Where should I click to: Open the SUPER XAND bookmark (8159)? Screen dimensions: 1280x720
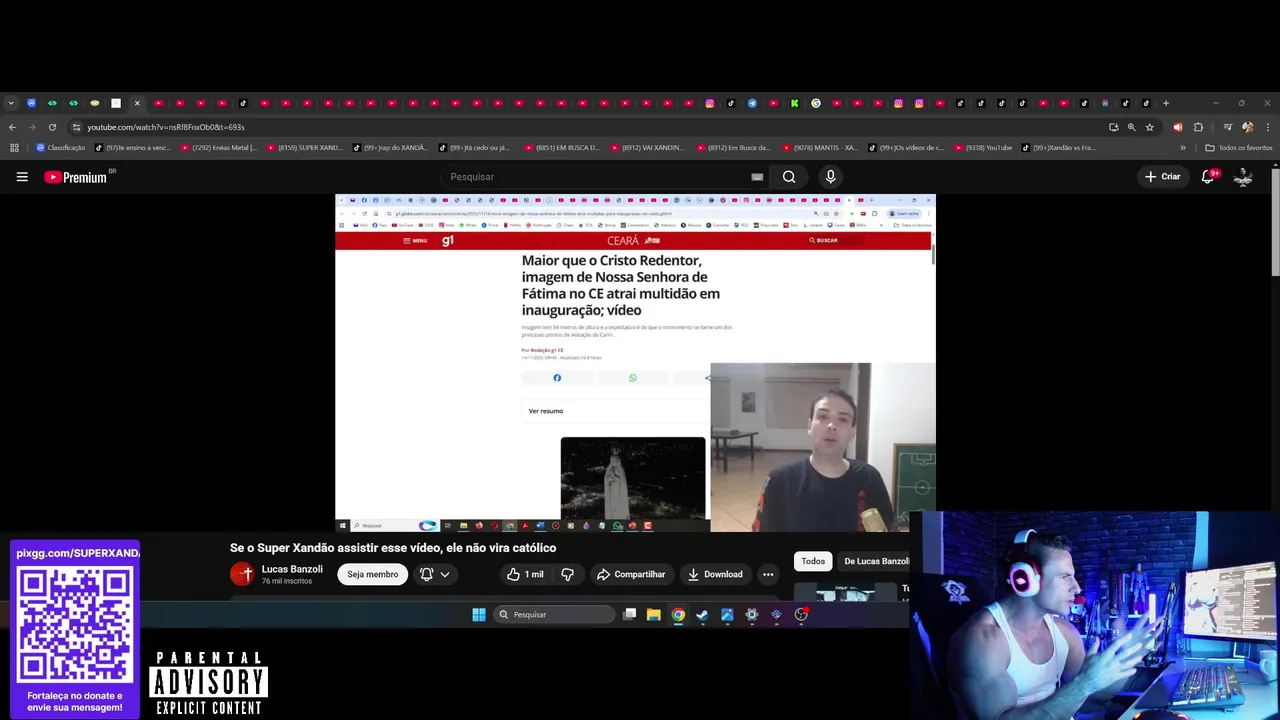[304, 148]
